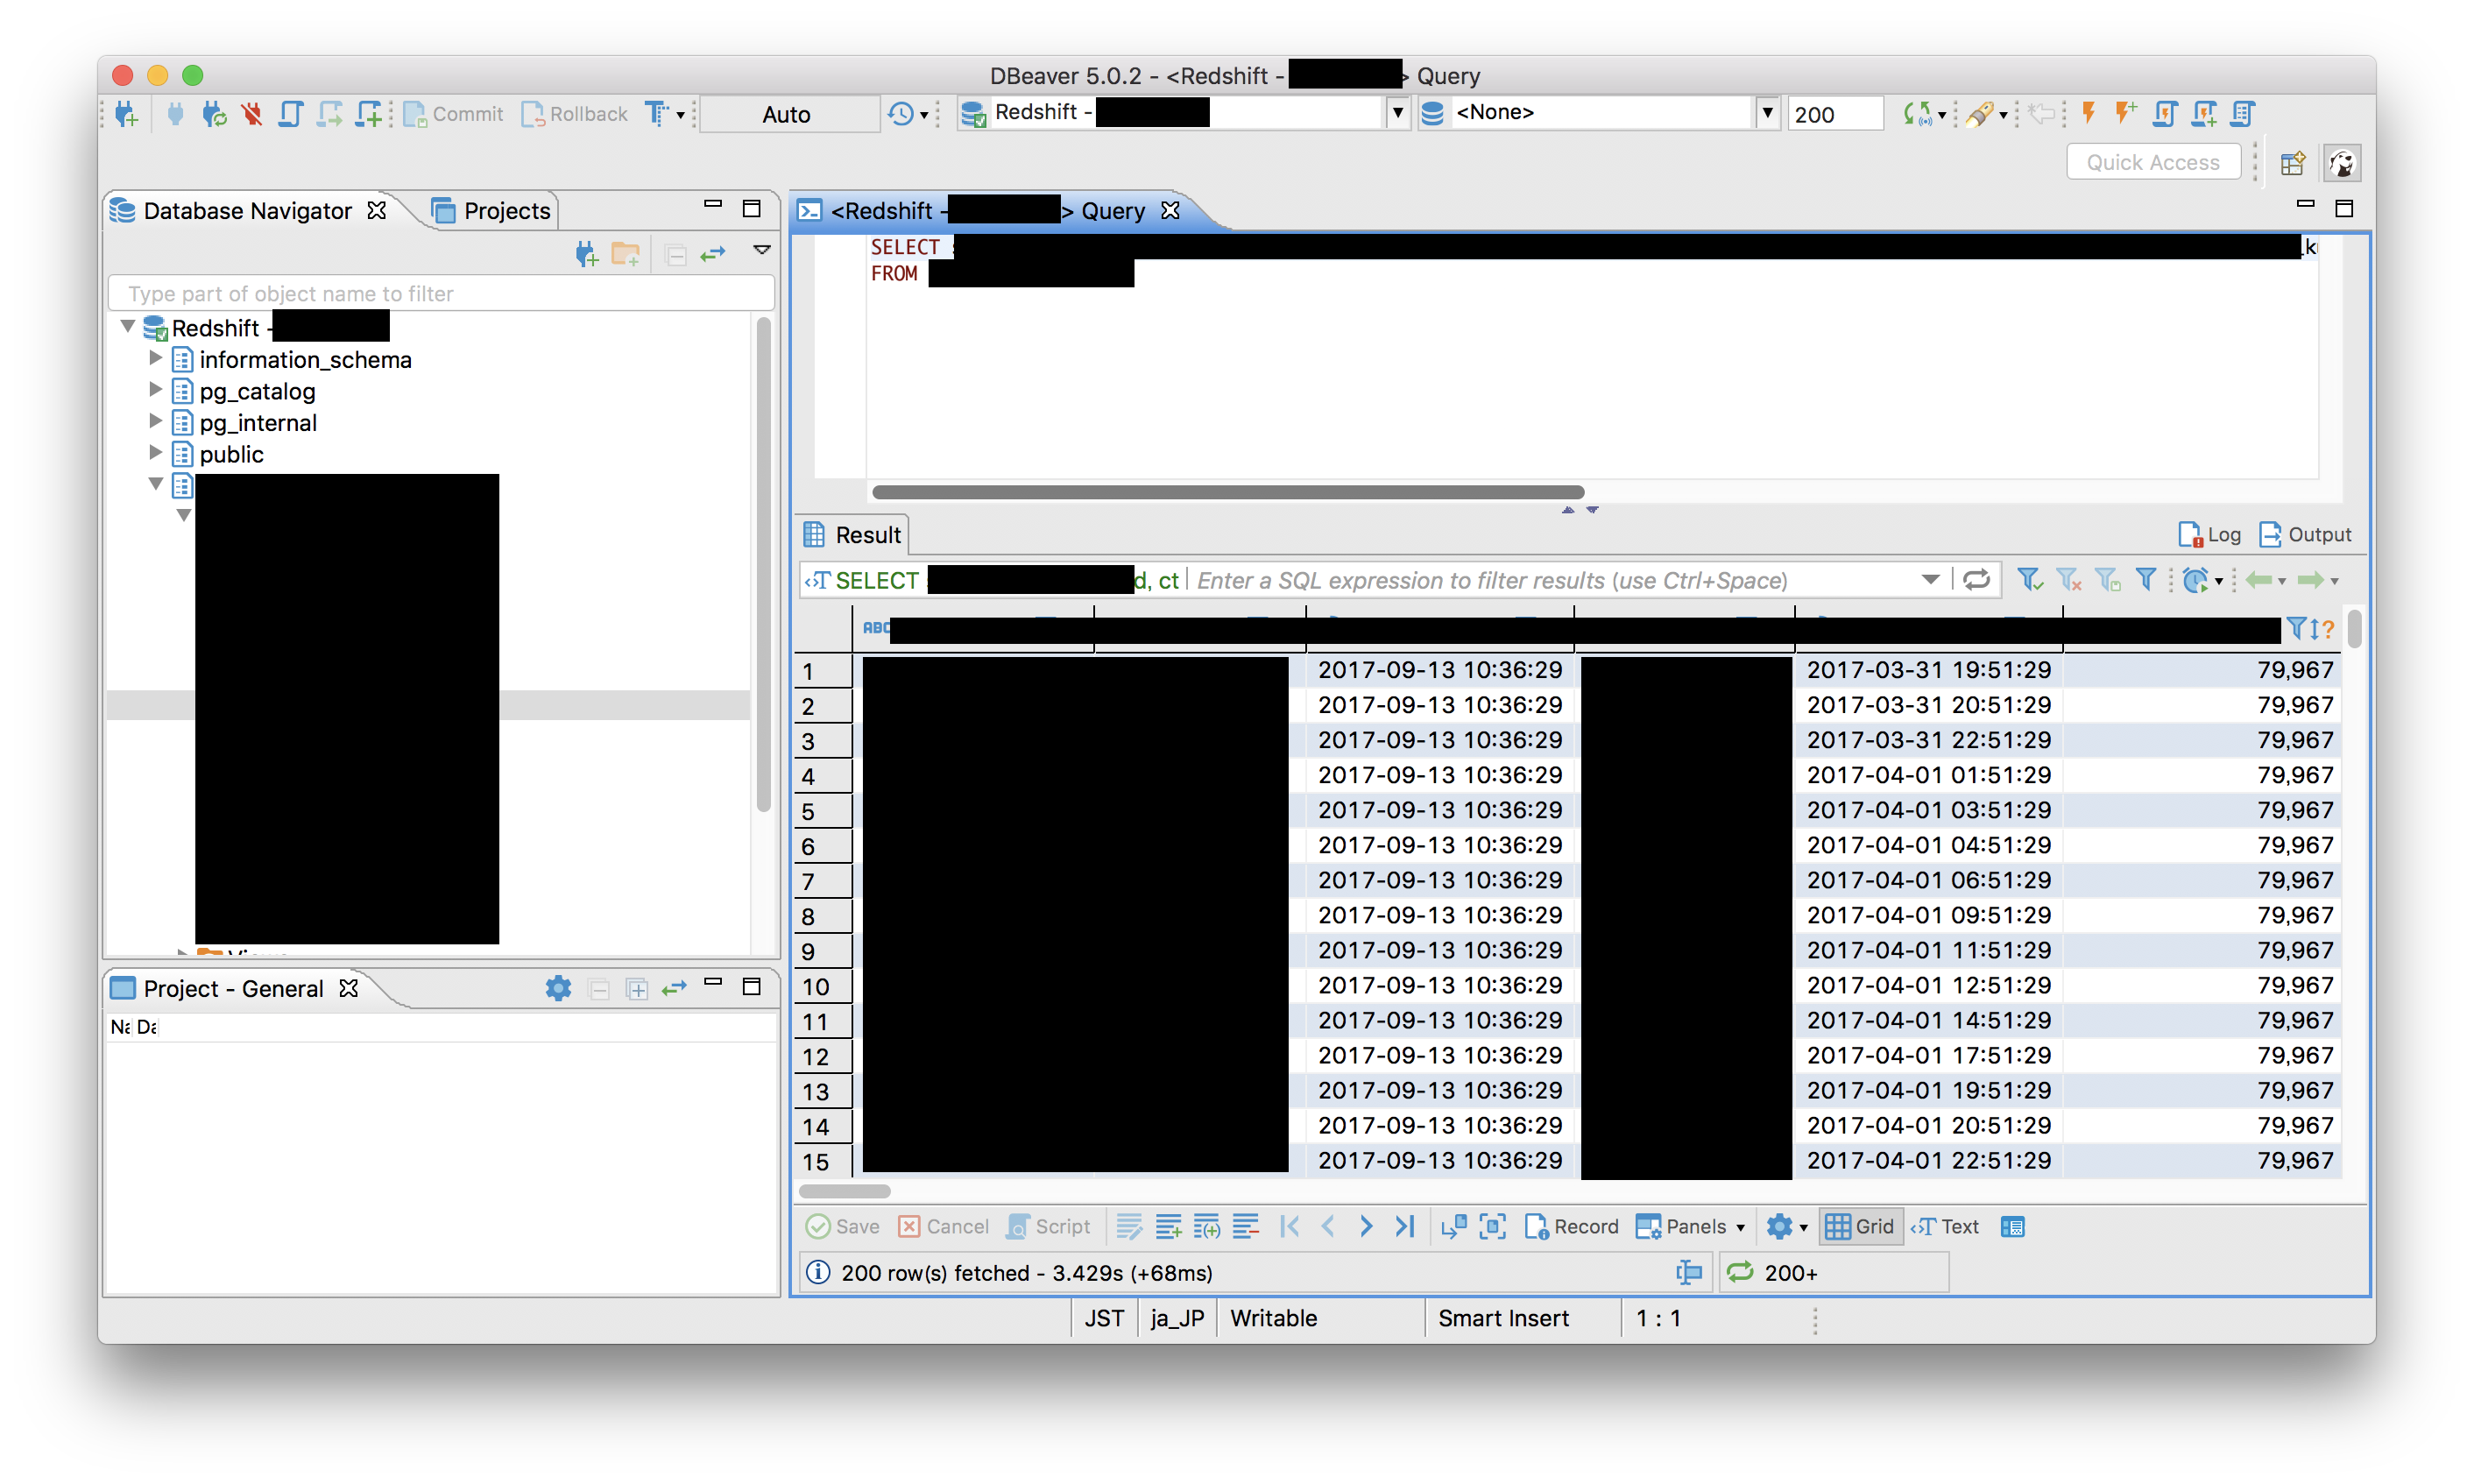Click the red Disconnect icon

(x=252, y=114)
